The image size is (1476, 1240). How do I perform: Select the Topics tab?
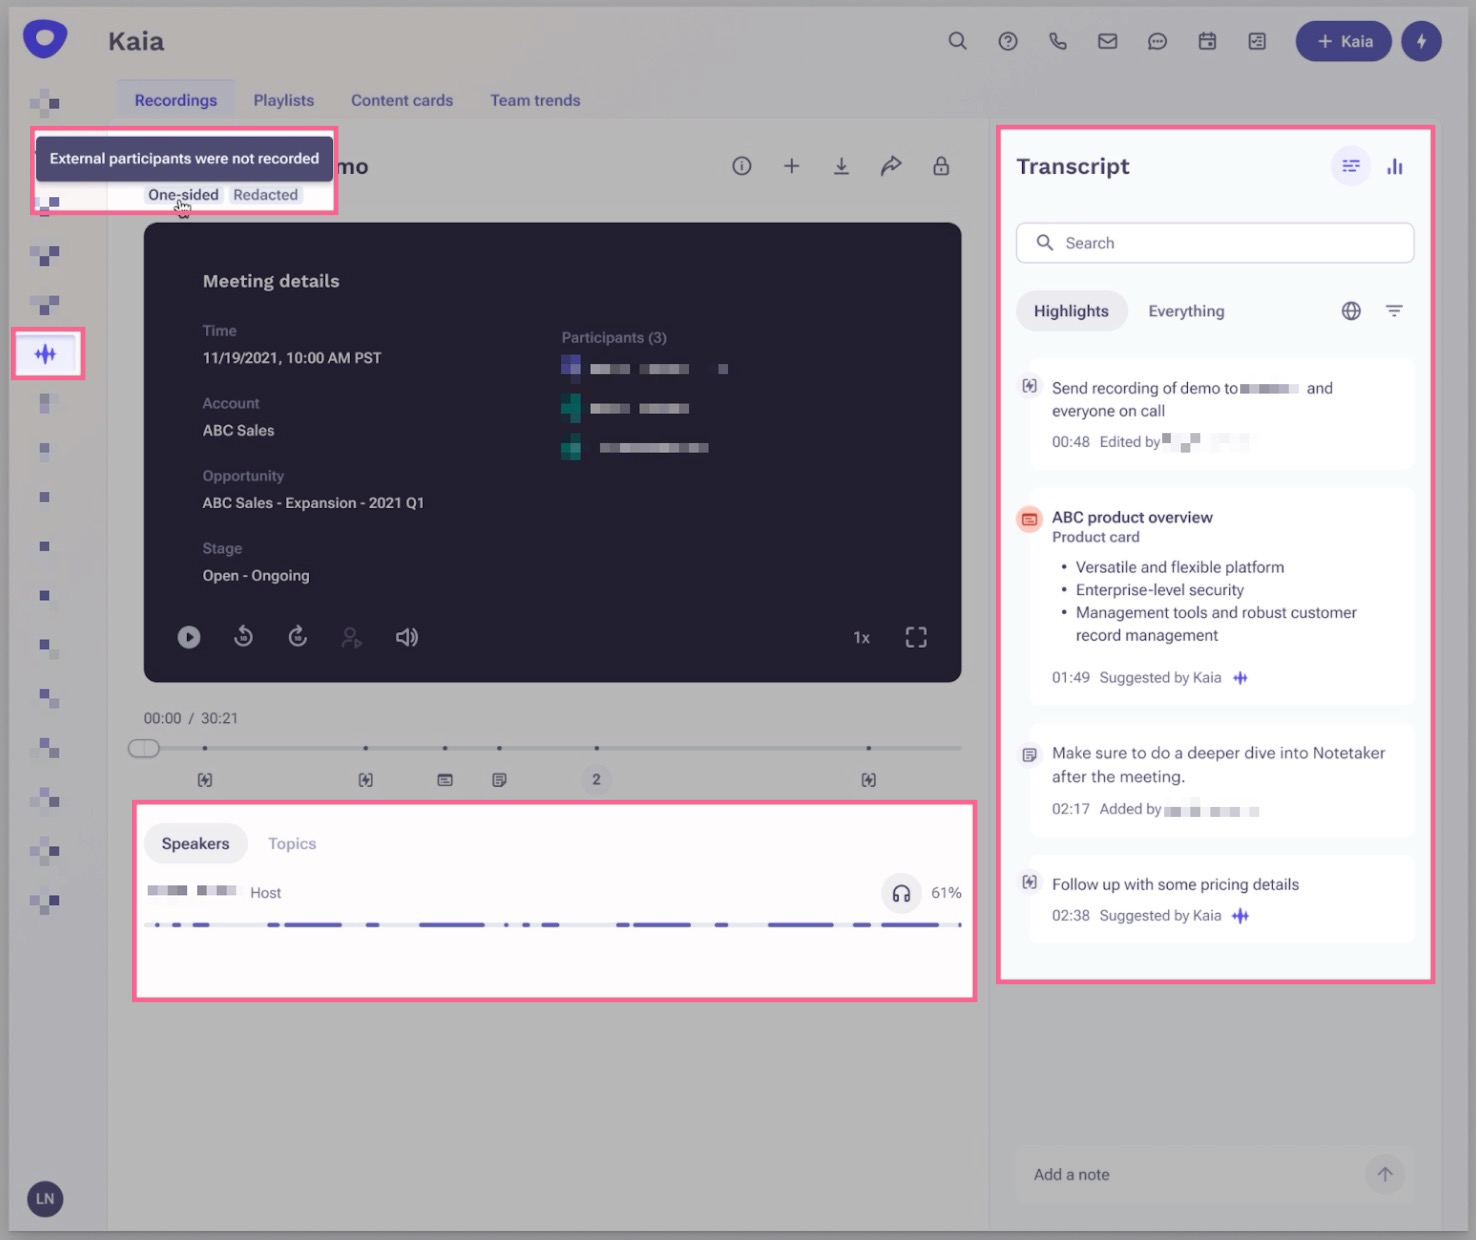click(x=292, y=844)
